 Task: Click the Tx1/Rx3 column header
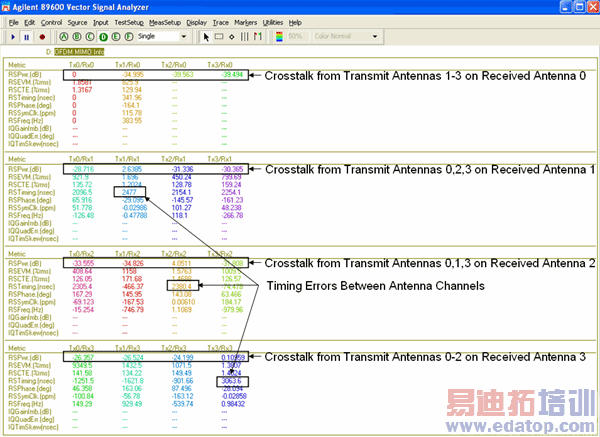point(127,348)
